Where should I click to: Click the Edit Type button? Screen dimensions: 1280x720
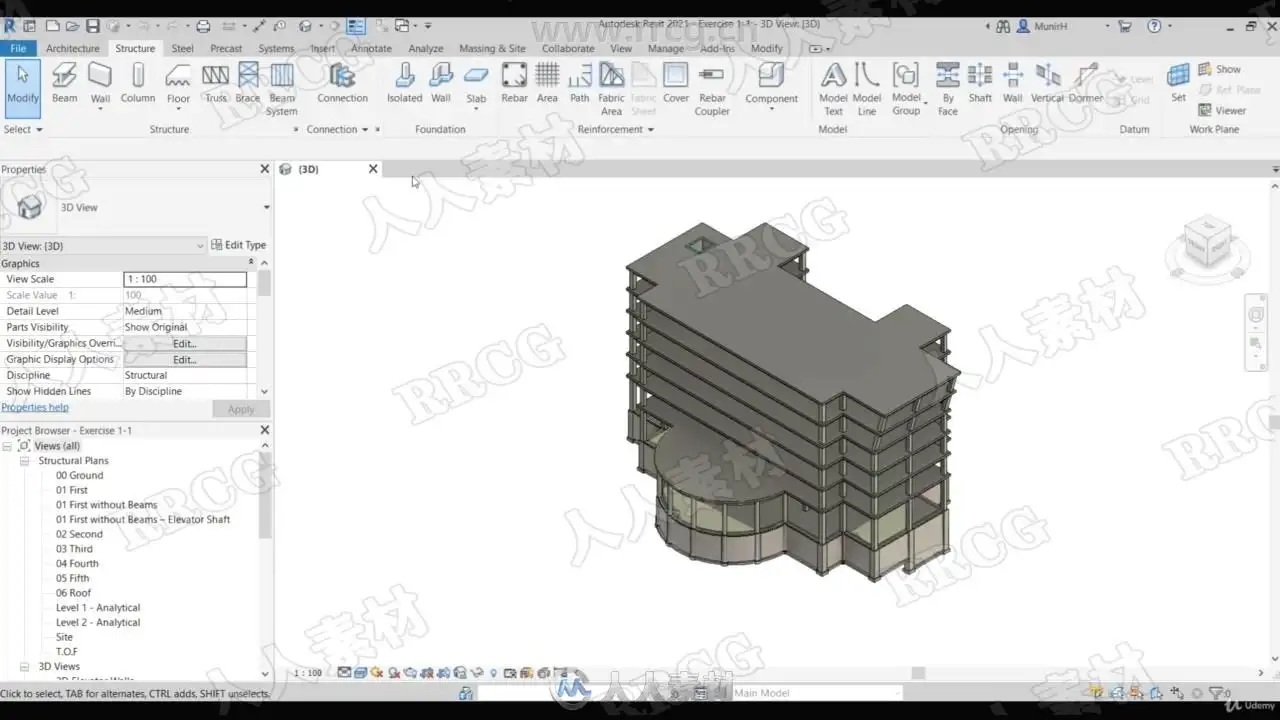(x=238, y=245)
